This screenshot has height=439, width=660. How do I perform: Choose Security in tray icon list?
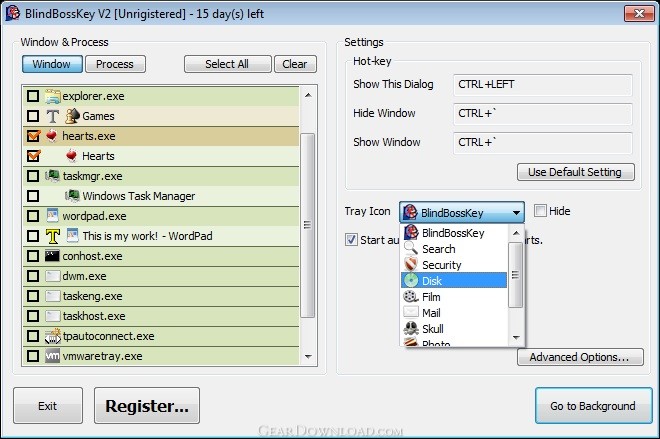454,265
